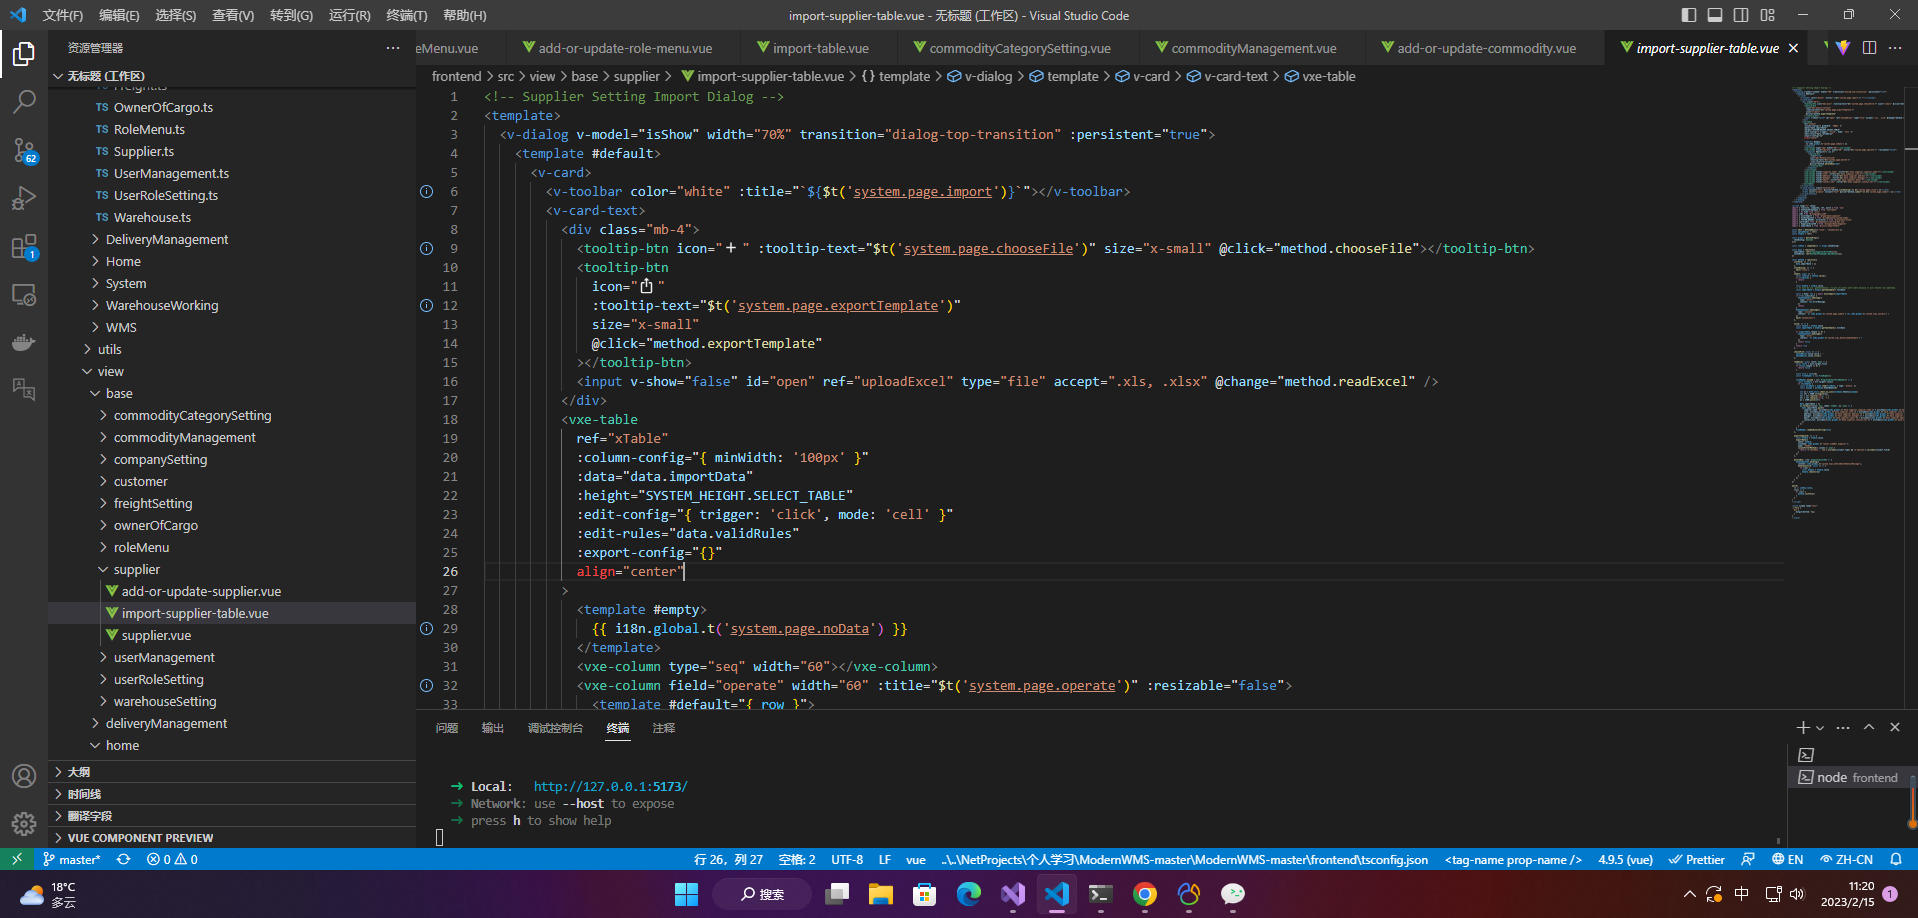
Task: Expand the VUE COMPONENT PREVIEW section
Action: [x=232, y=838]
